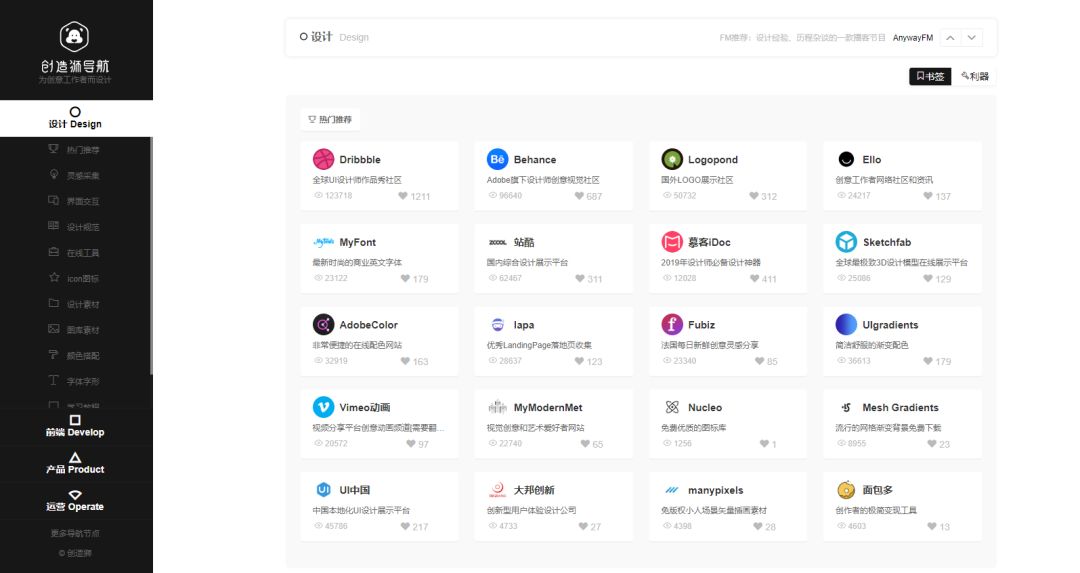Click Fubiz description 法国每日新鲜创意灵感分享
The image size is (1080, 573).
709,345
